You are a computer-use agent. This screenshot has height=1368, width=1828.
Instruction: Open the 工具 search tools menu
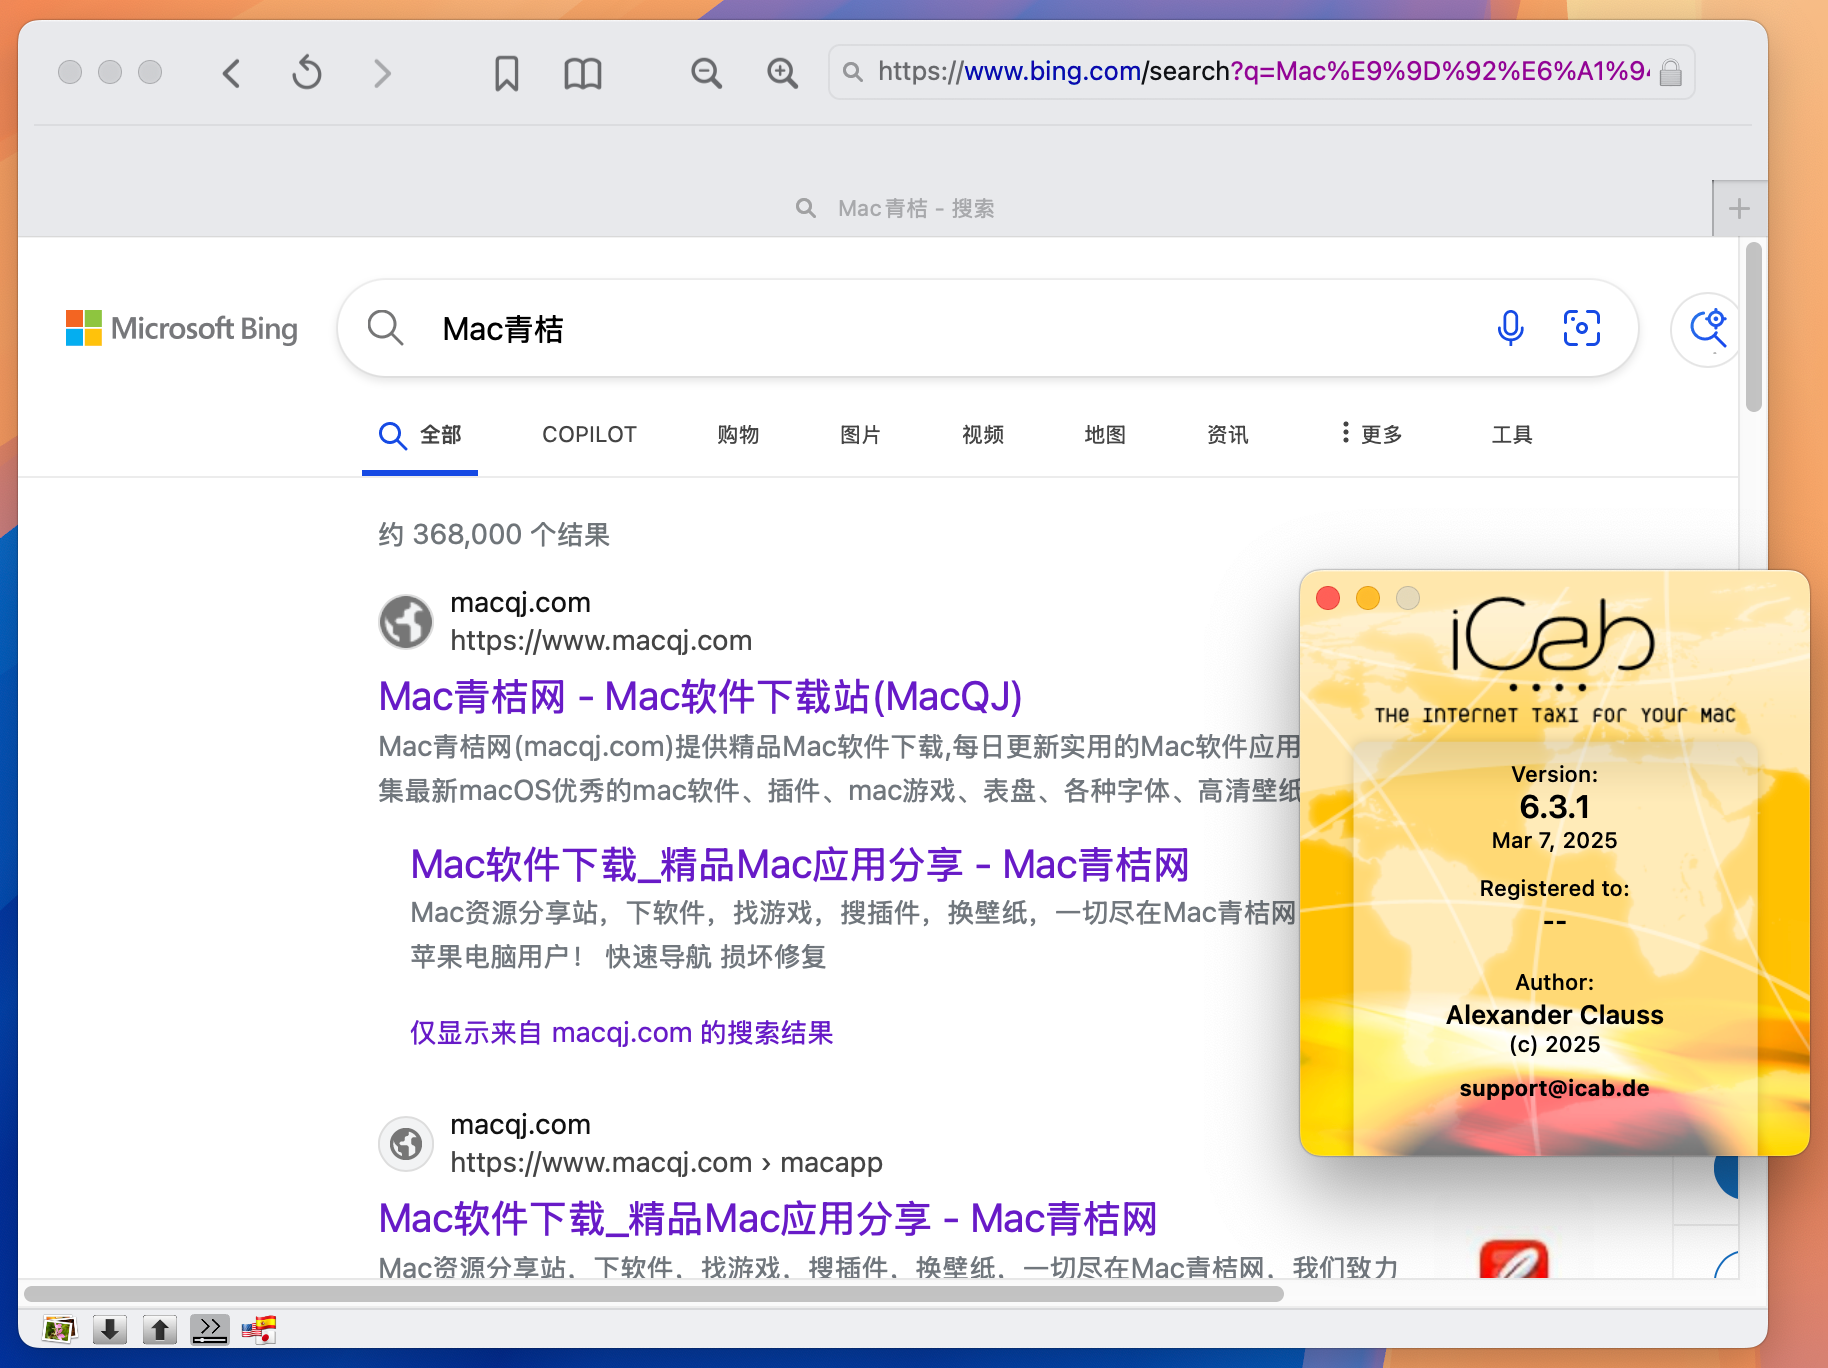(x=1511, y=435)
